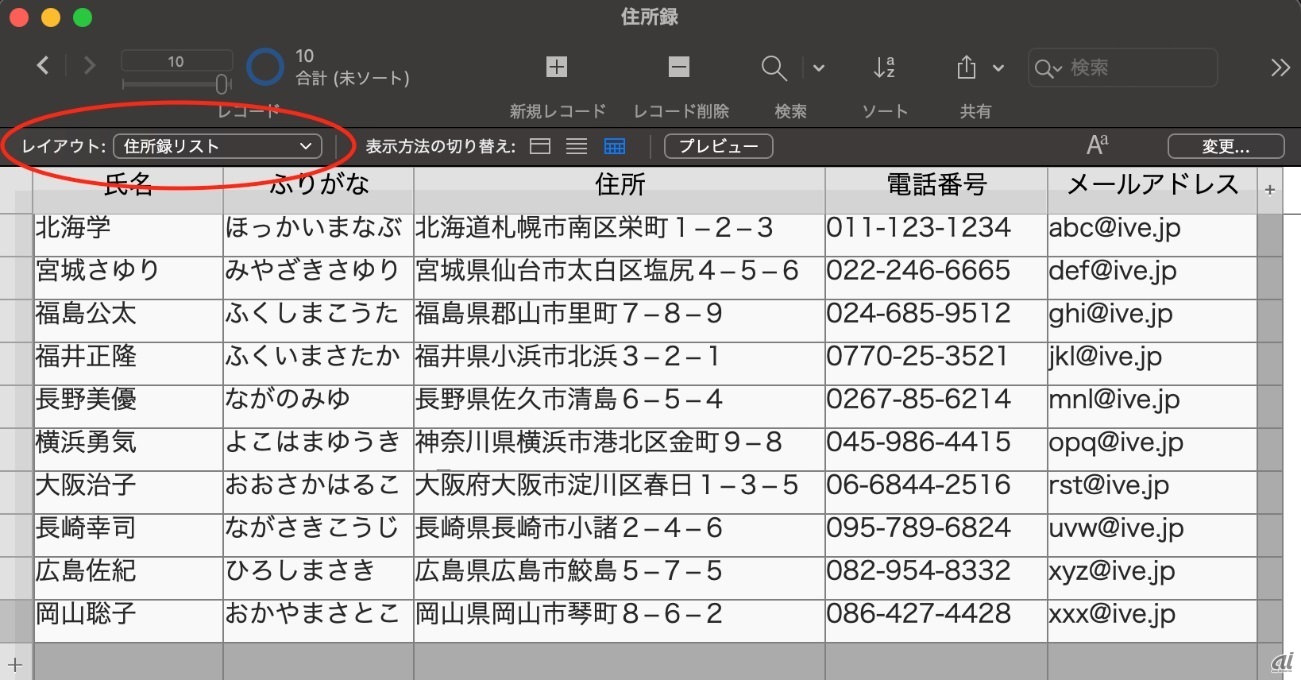Expand the Find options dropdown arrow
This screenshot has height=680, width=1301.
(x=819, y=68)
